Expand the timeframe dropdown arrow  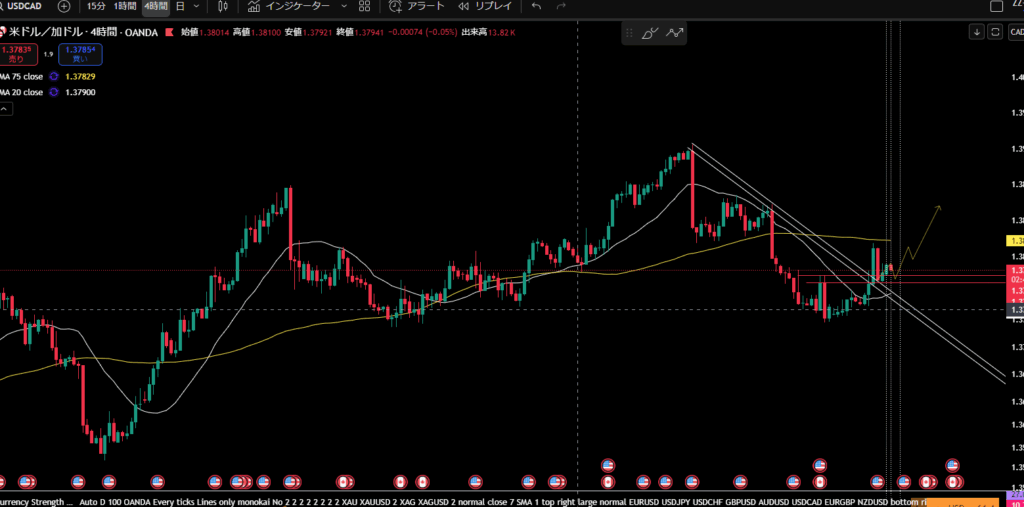196,6
